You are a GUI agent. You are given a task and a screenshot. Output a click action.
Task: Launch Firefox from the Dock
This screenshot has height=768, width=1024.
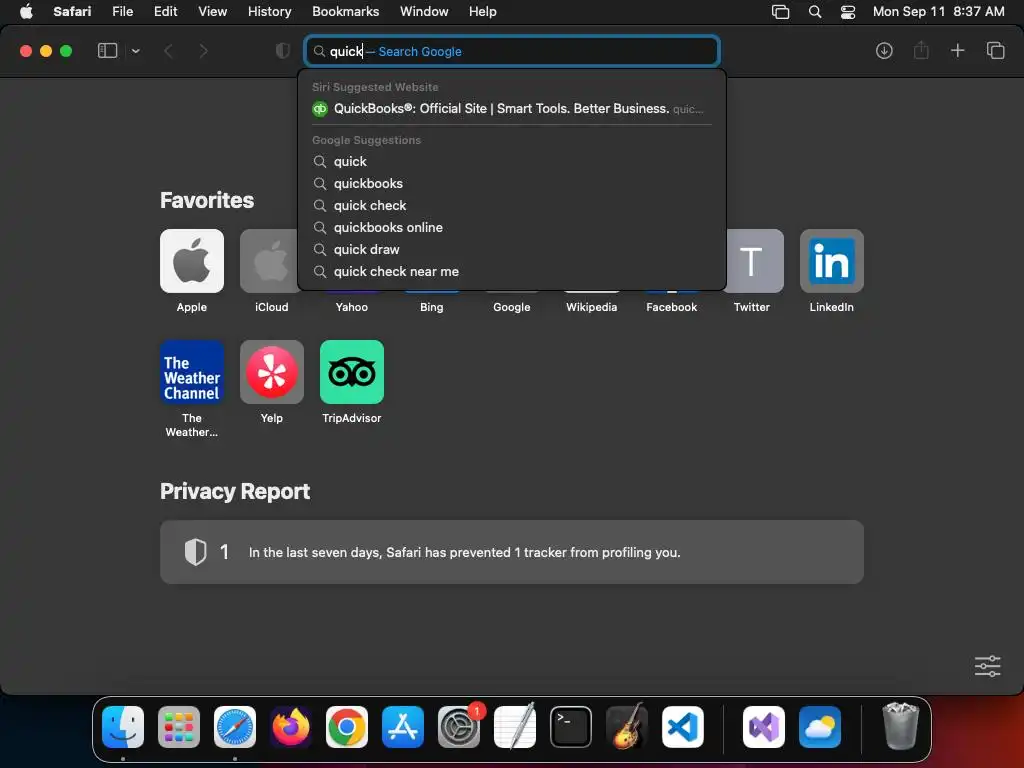pyautogui.click(x=291, y=727)
